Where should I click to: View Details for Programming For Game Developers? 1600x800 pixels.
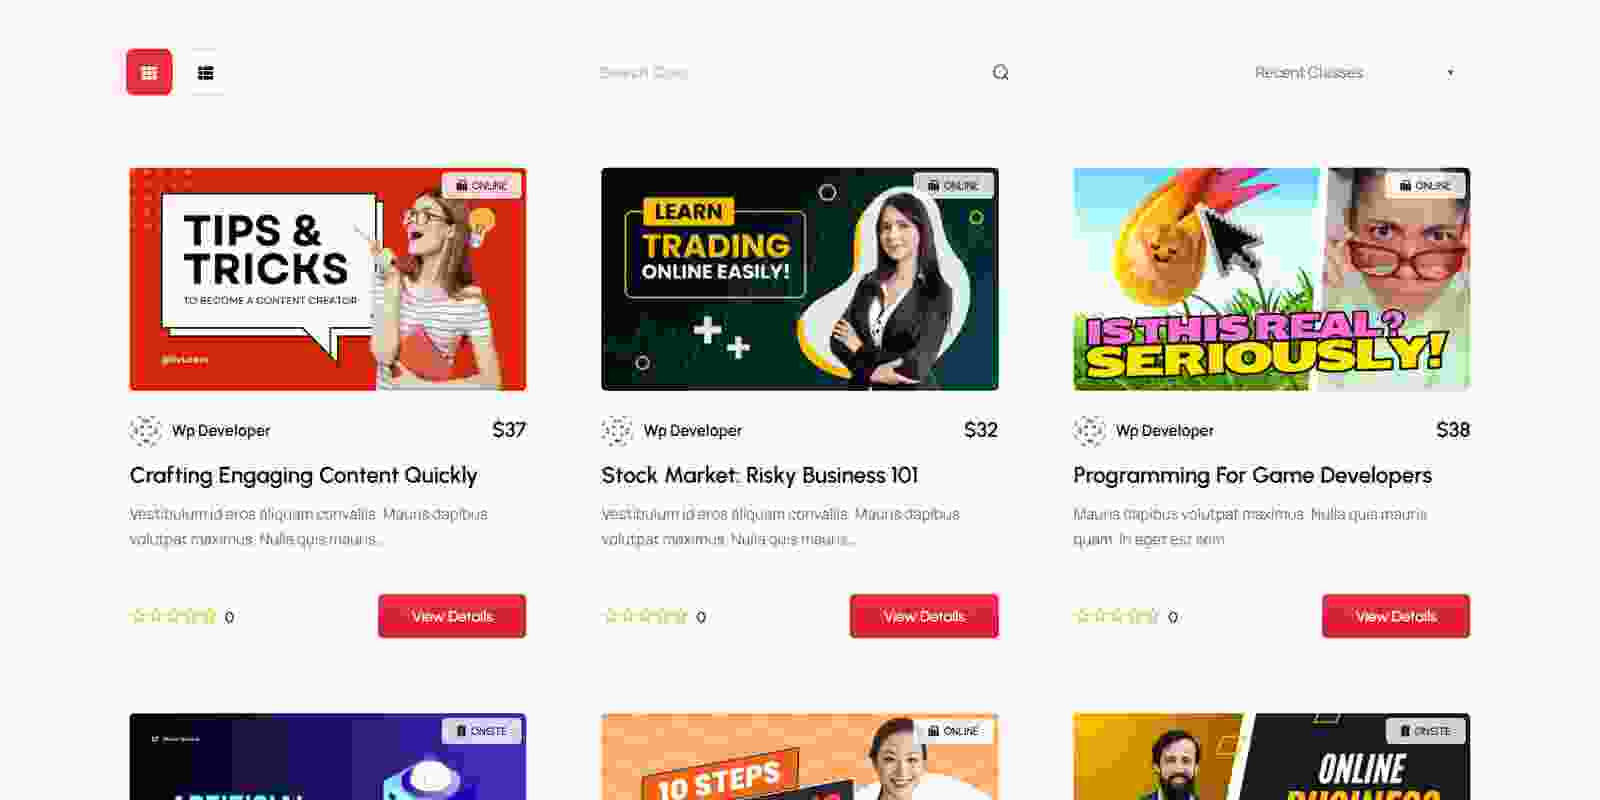[1396, 616]
